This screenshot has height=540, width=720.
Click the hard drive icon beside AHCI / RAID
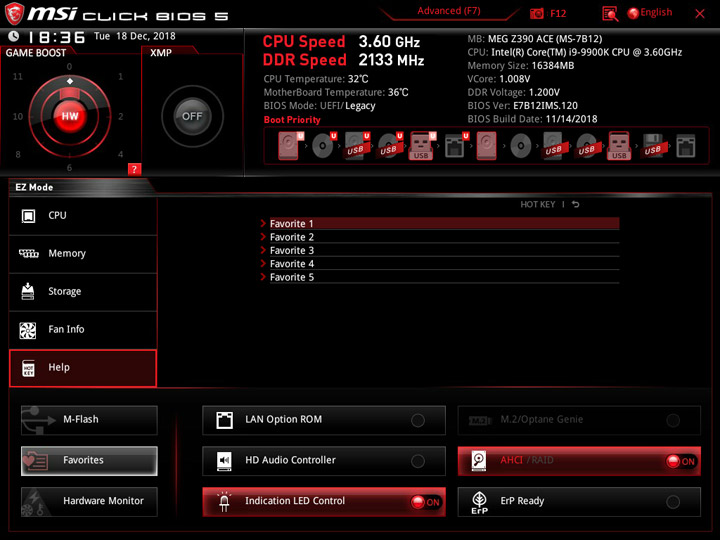[479, 461]
